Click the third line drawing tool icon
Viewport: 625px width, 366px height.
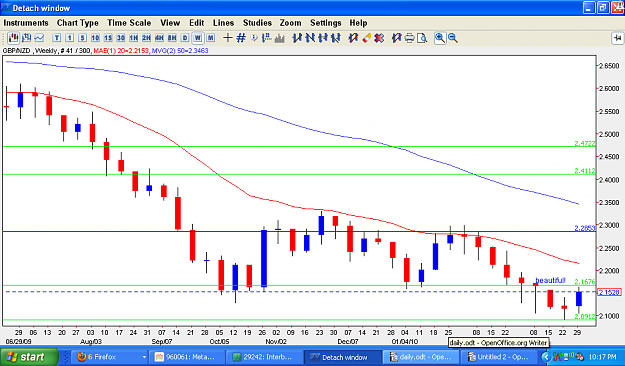pyautogui.click(x=323, y=38)
